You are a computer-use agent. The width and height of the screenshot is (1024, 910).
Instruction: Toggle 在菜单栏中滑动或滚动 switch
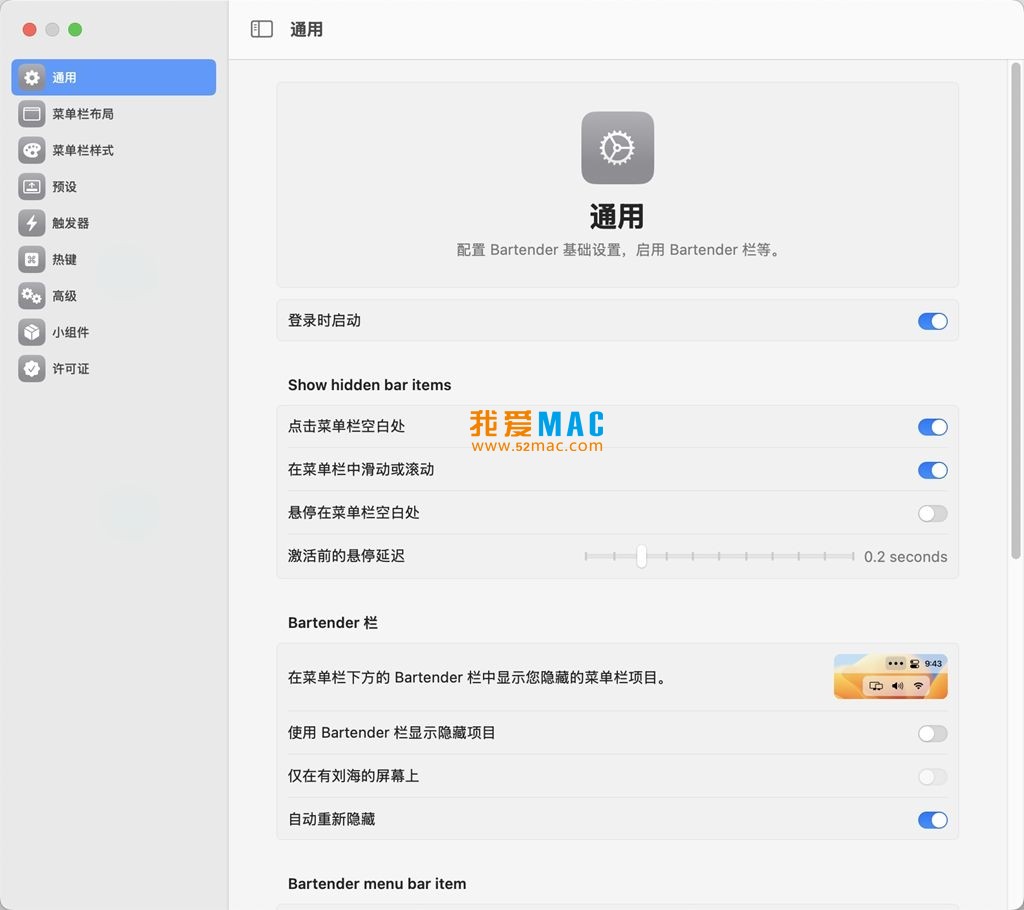(932, 470)
